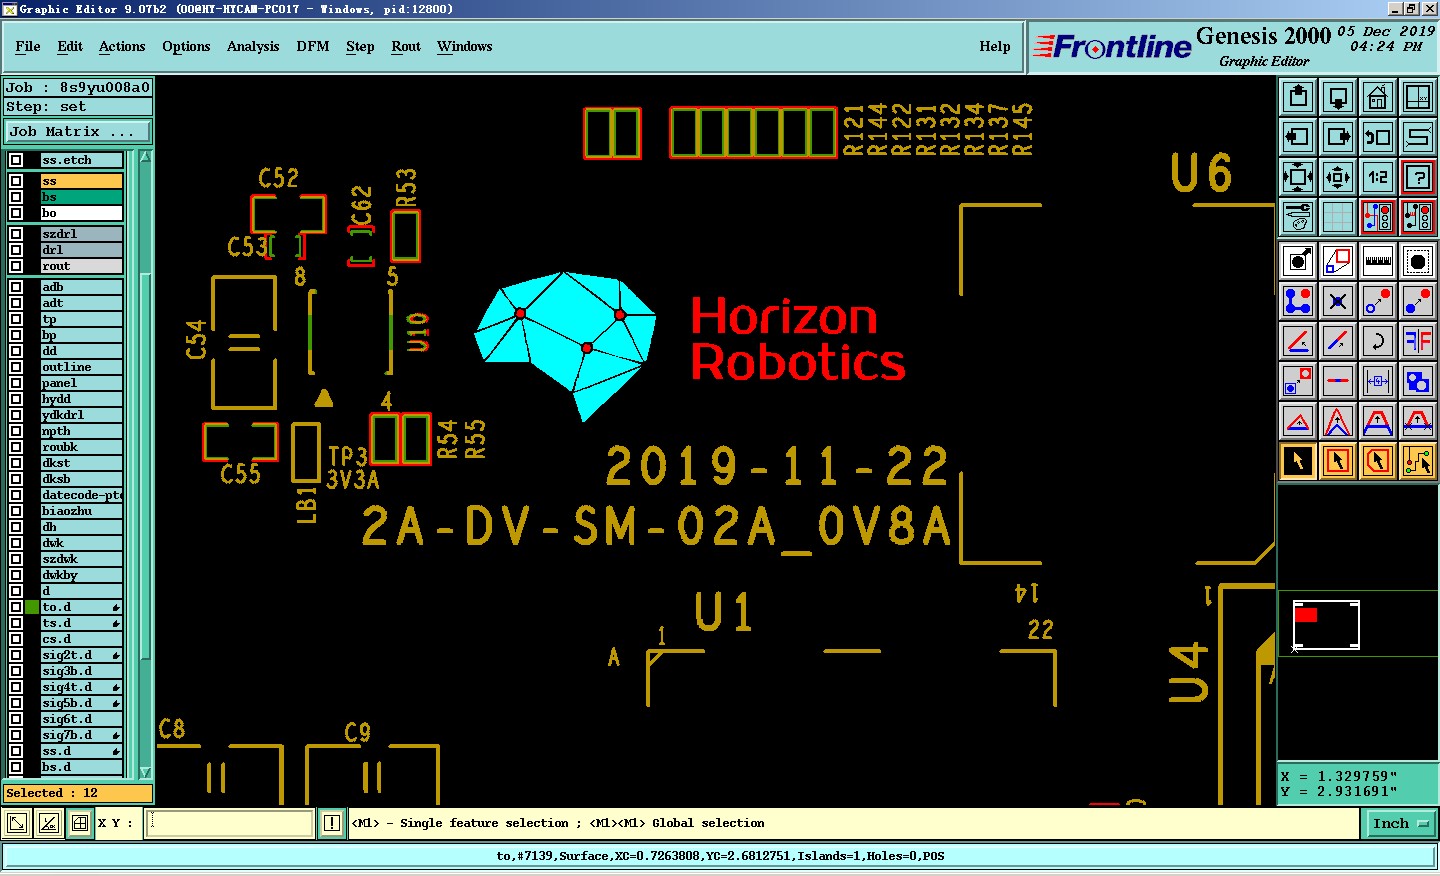The width and height of the screenshot is (1440, 876).
Task: Click the mirror F icon
Action: tap(1418, 341)
